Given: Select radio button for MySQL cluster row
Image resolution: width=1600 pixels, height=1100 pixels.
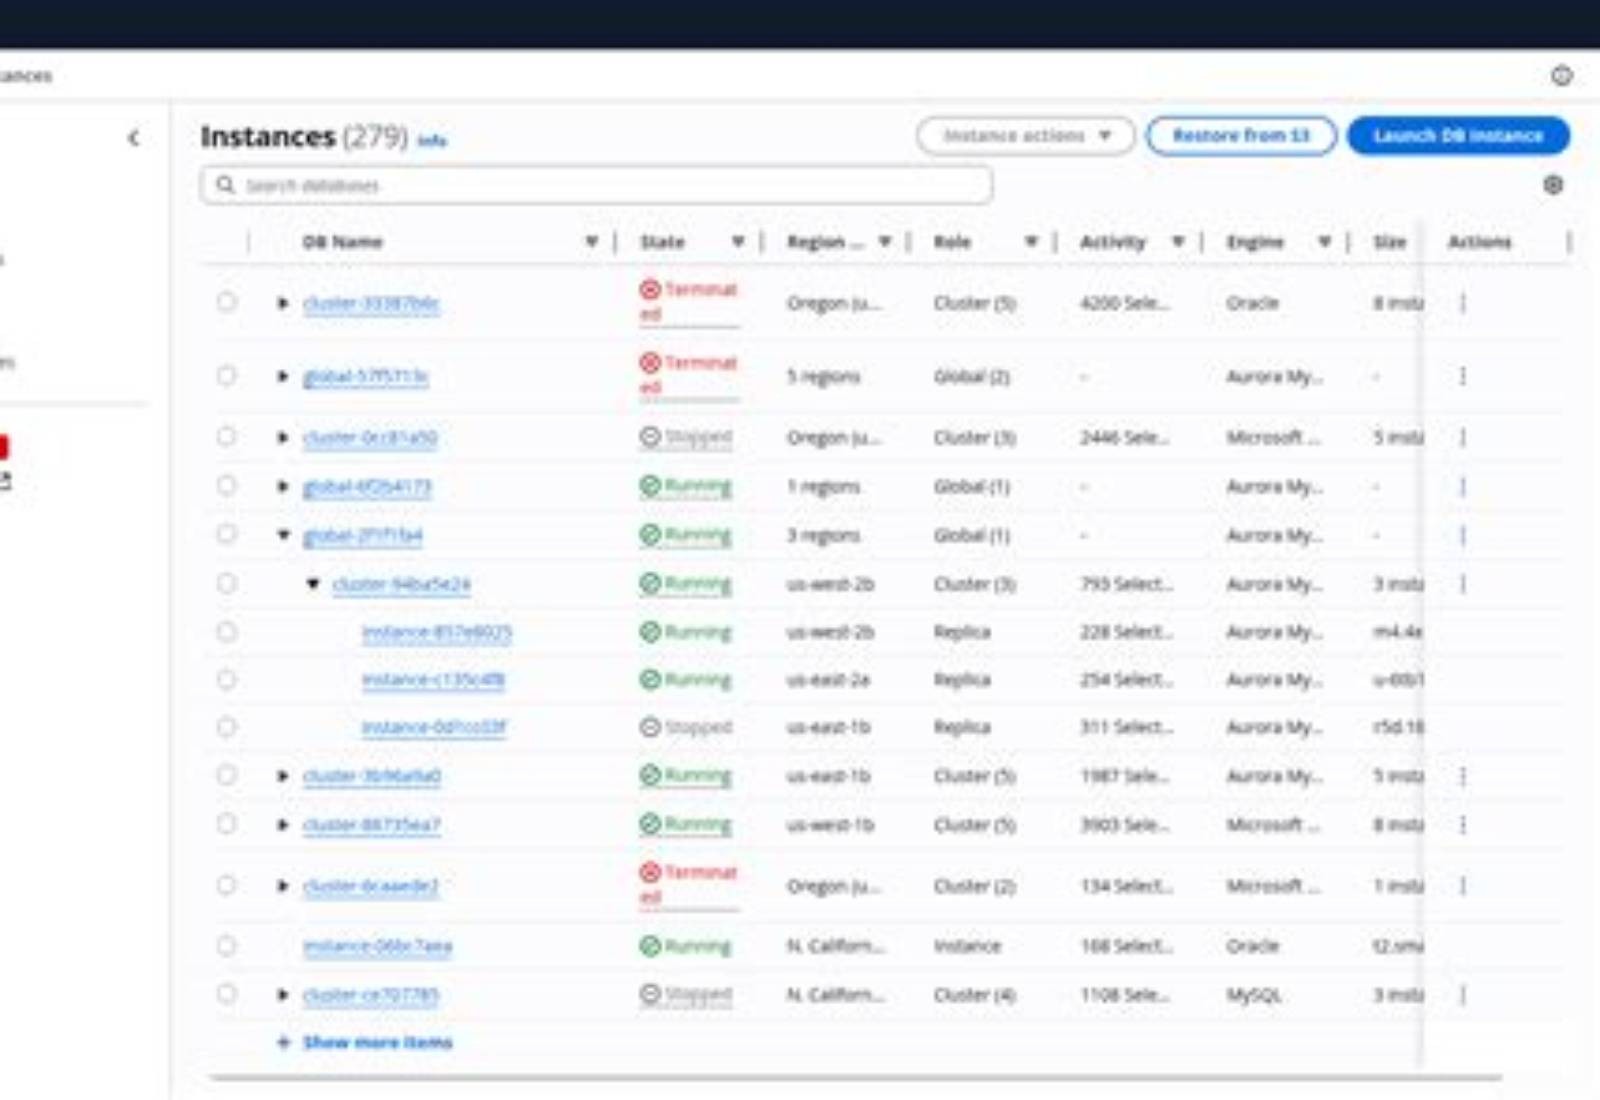Looking at the screenshot, I should point(227,994).
